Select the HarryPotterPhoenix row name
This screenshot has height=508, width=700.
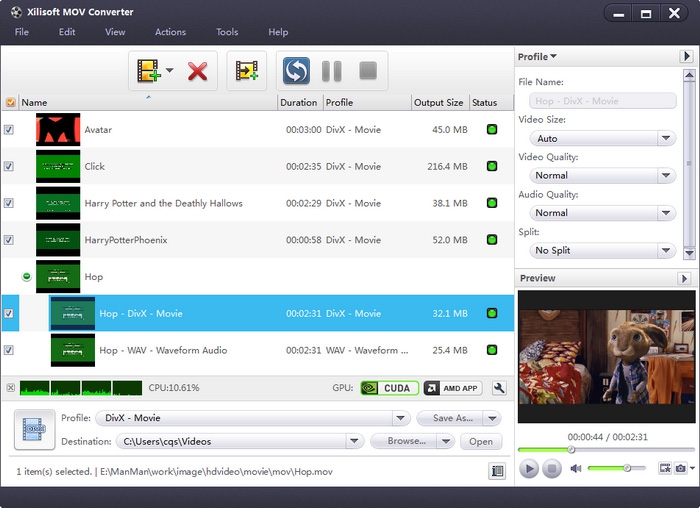point(126,240)
